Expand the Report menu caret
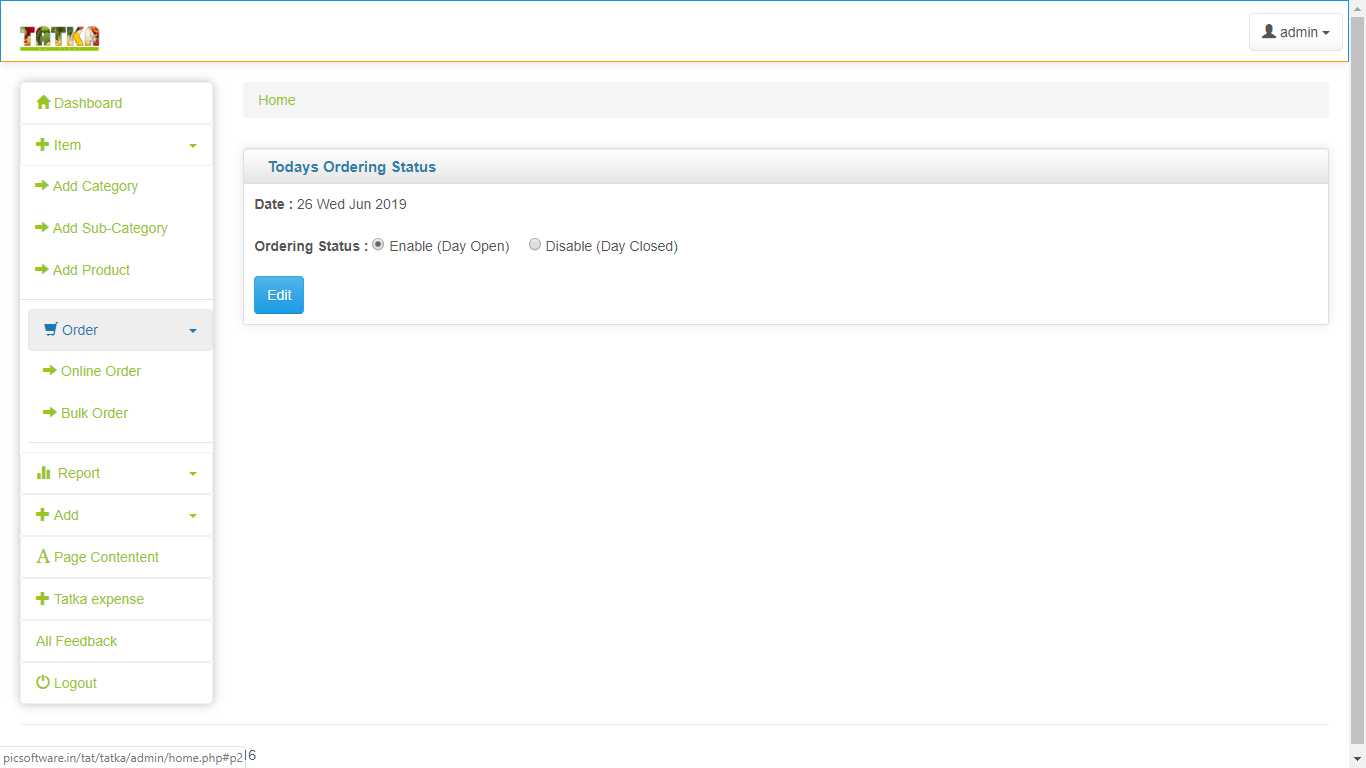The width and height of the screenshot is (1366, 768). [x=193, y=474]
